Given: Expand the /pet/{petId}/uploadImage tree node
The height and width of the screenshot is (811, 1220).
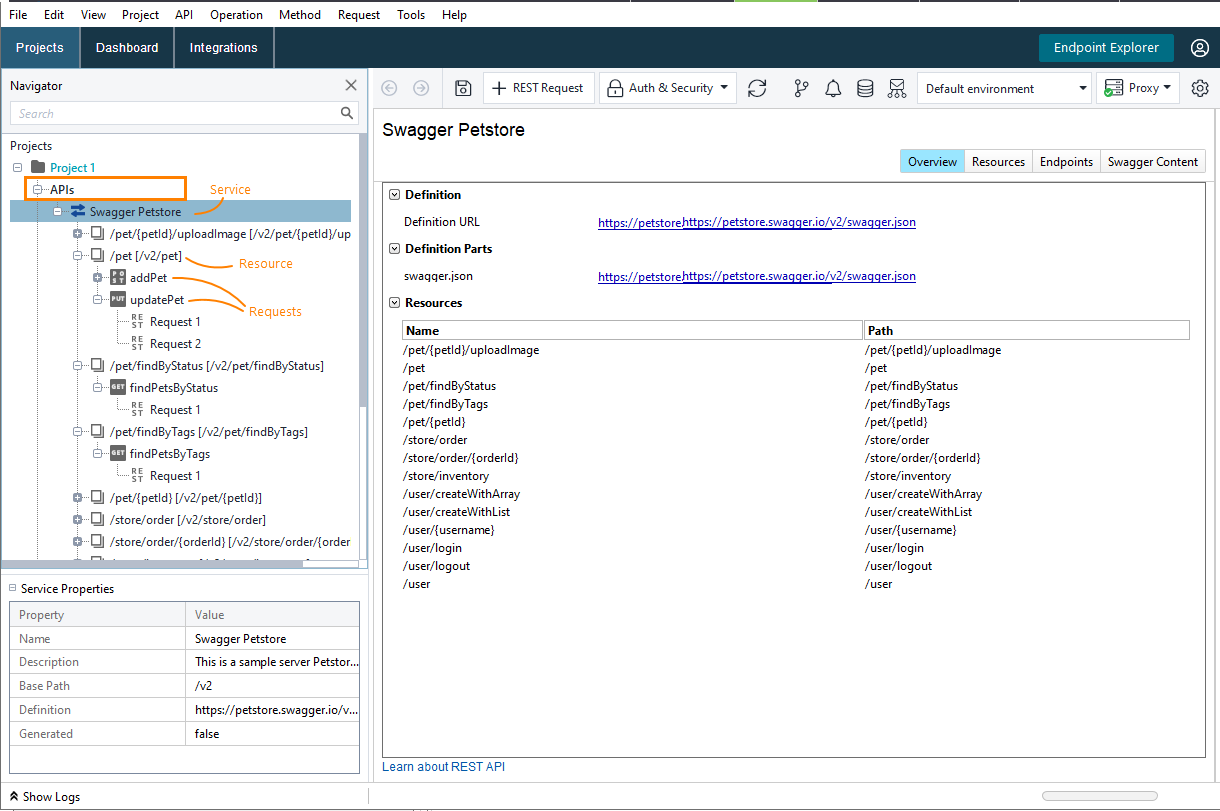Looking at the screenshot, I should tap(77, 233).
